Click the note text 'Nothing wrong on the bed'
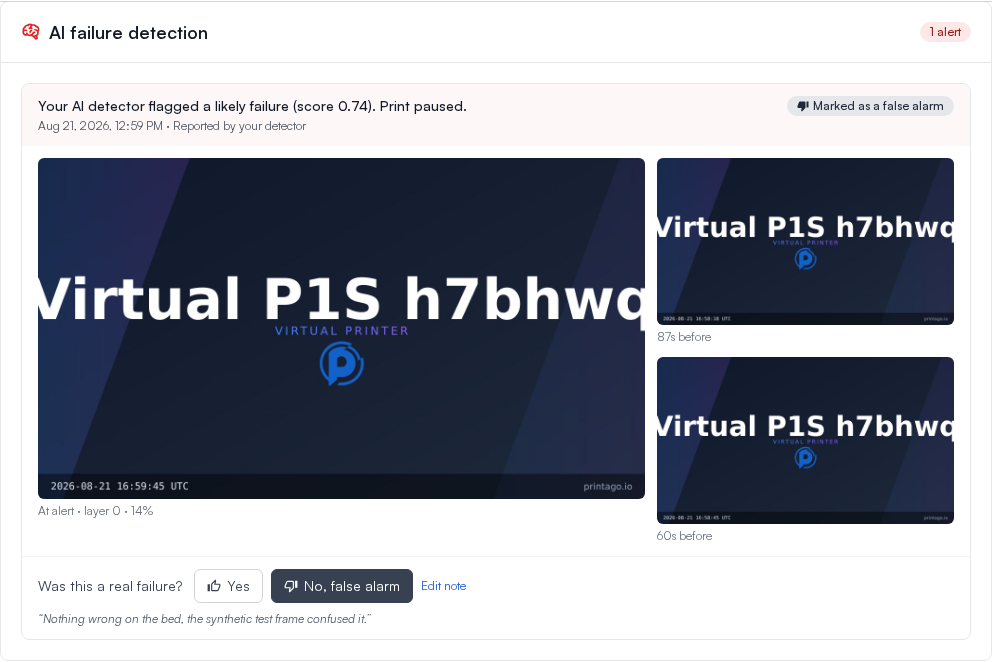This screenshot has height=662, width=992. [x=205, y=619]
